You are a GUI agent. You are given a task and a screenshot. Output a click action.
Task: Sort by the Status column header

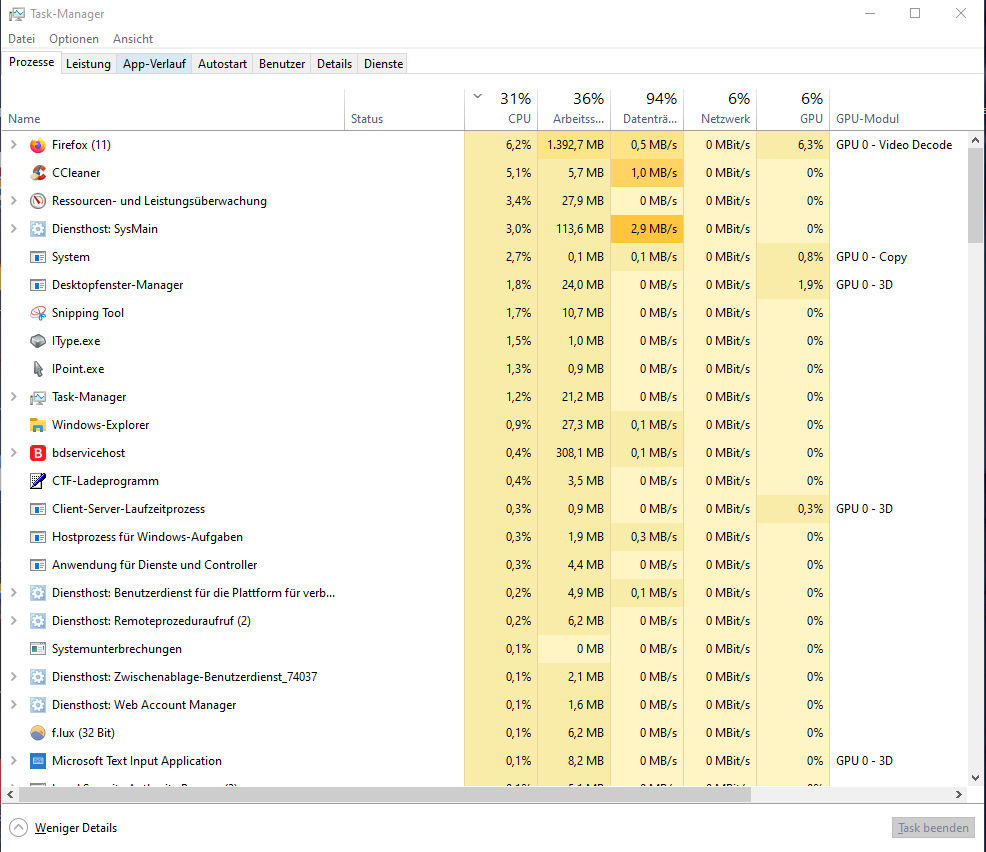pos(404,109)
